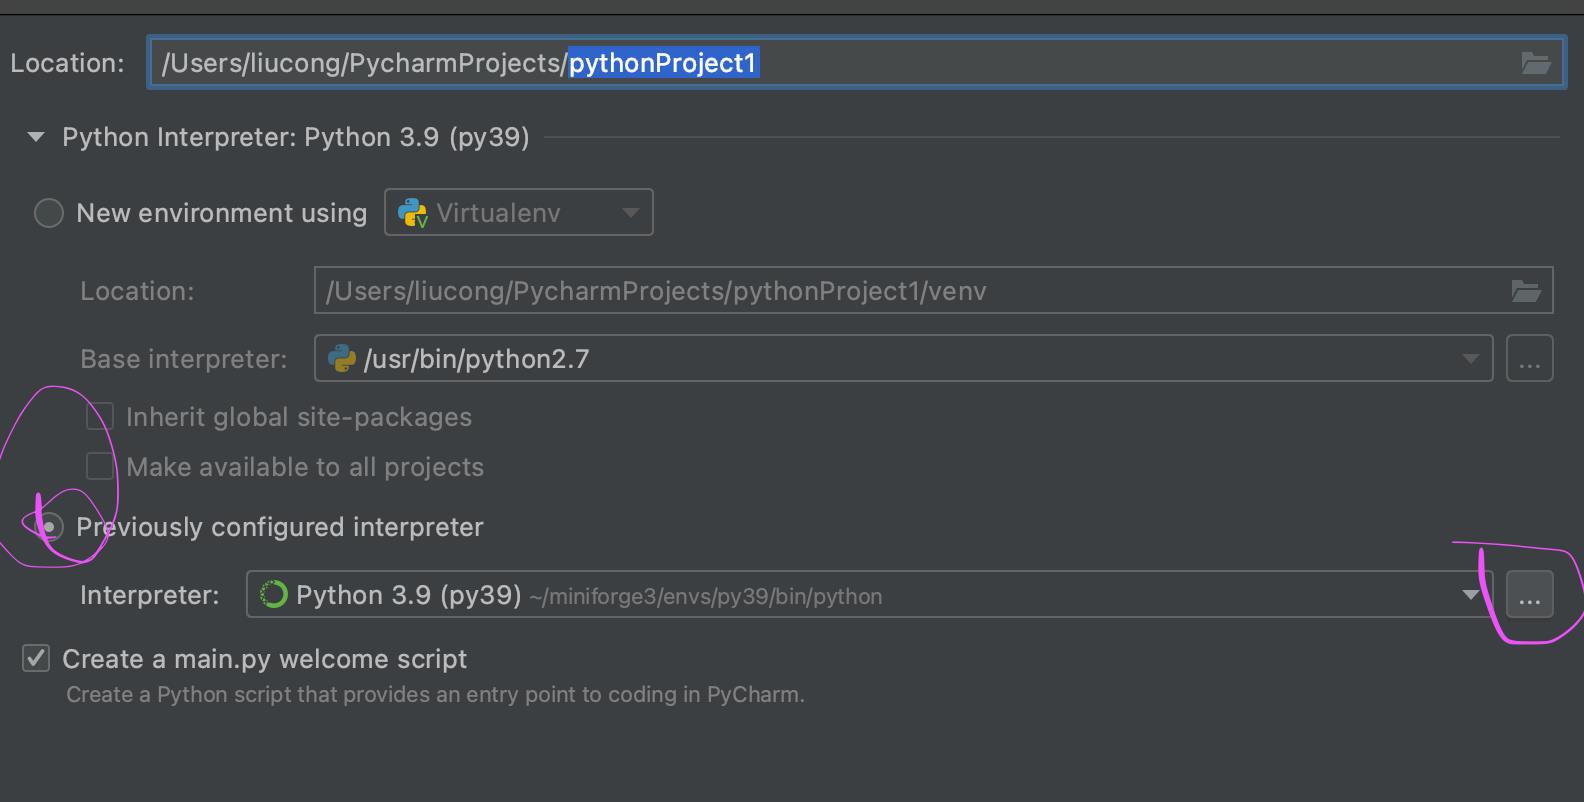Click the Base interpreter browse button
Viewport: 1584px width, 802px height.
tap(1530, 359)
